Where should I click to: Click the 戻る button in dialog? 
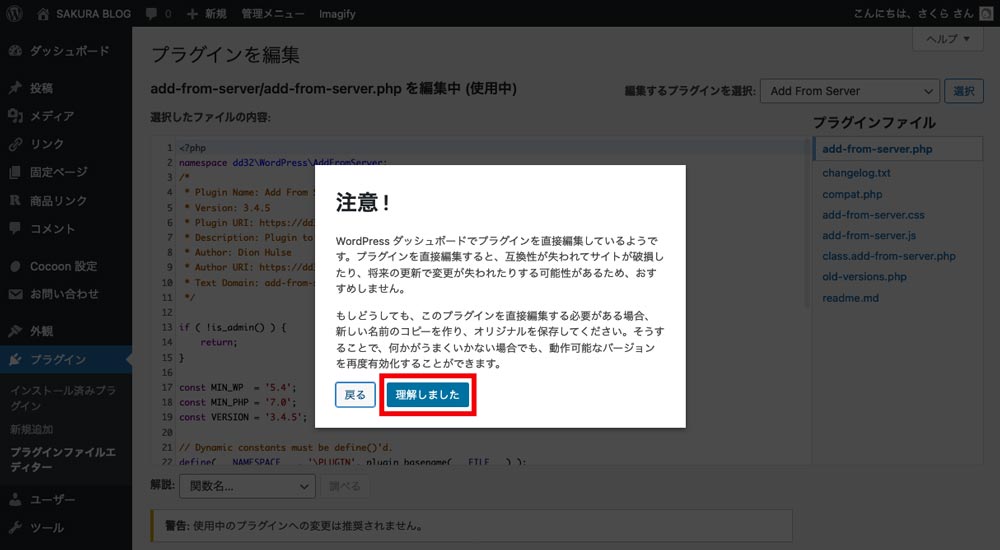(x=355, y=395)
